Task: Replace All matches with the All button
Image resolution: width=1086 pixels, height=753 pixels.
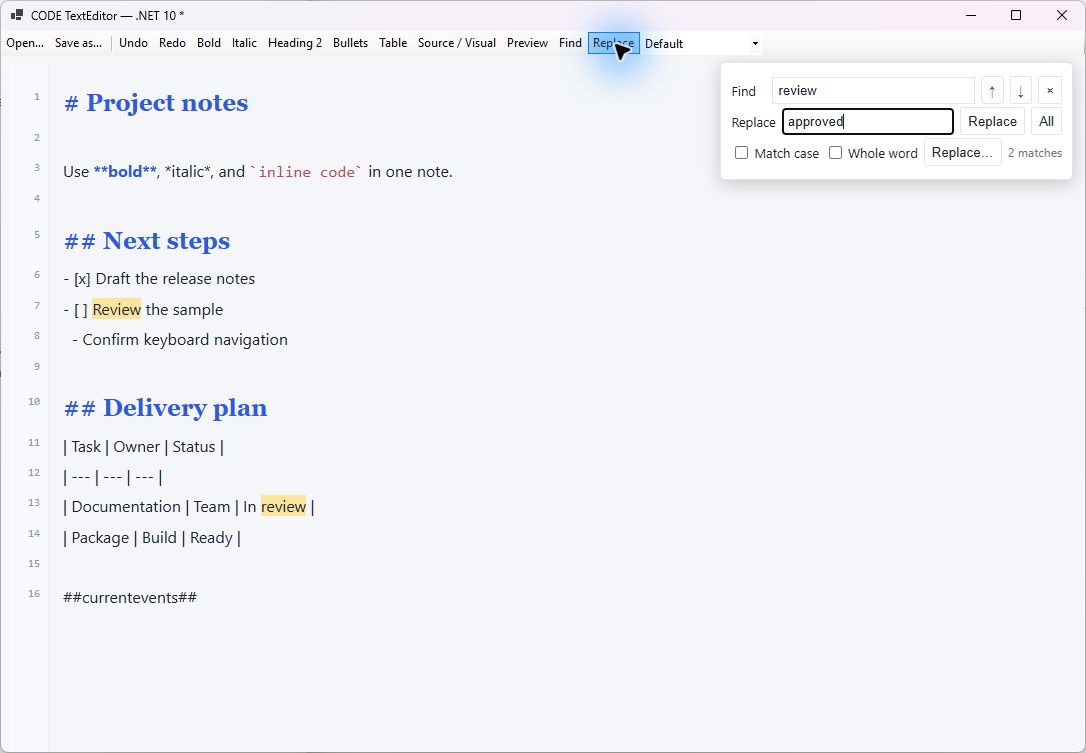Action: (1046, 121)
